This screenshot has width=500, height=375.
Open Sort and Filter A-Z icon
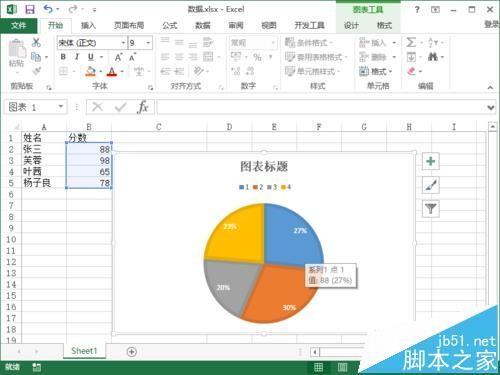pyautogui.click(x=433, y=43)
